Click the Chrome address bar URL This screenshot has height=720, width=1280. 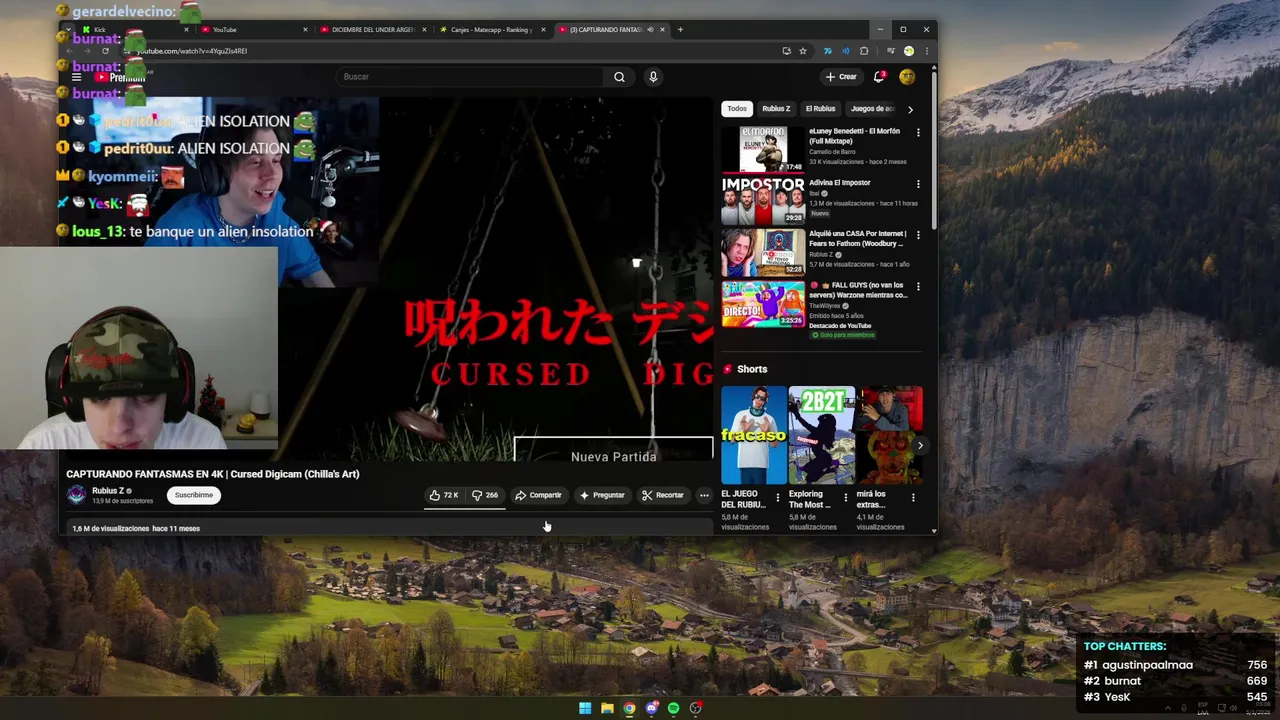[191, 51]
